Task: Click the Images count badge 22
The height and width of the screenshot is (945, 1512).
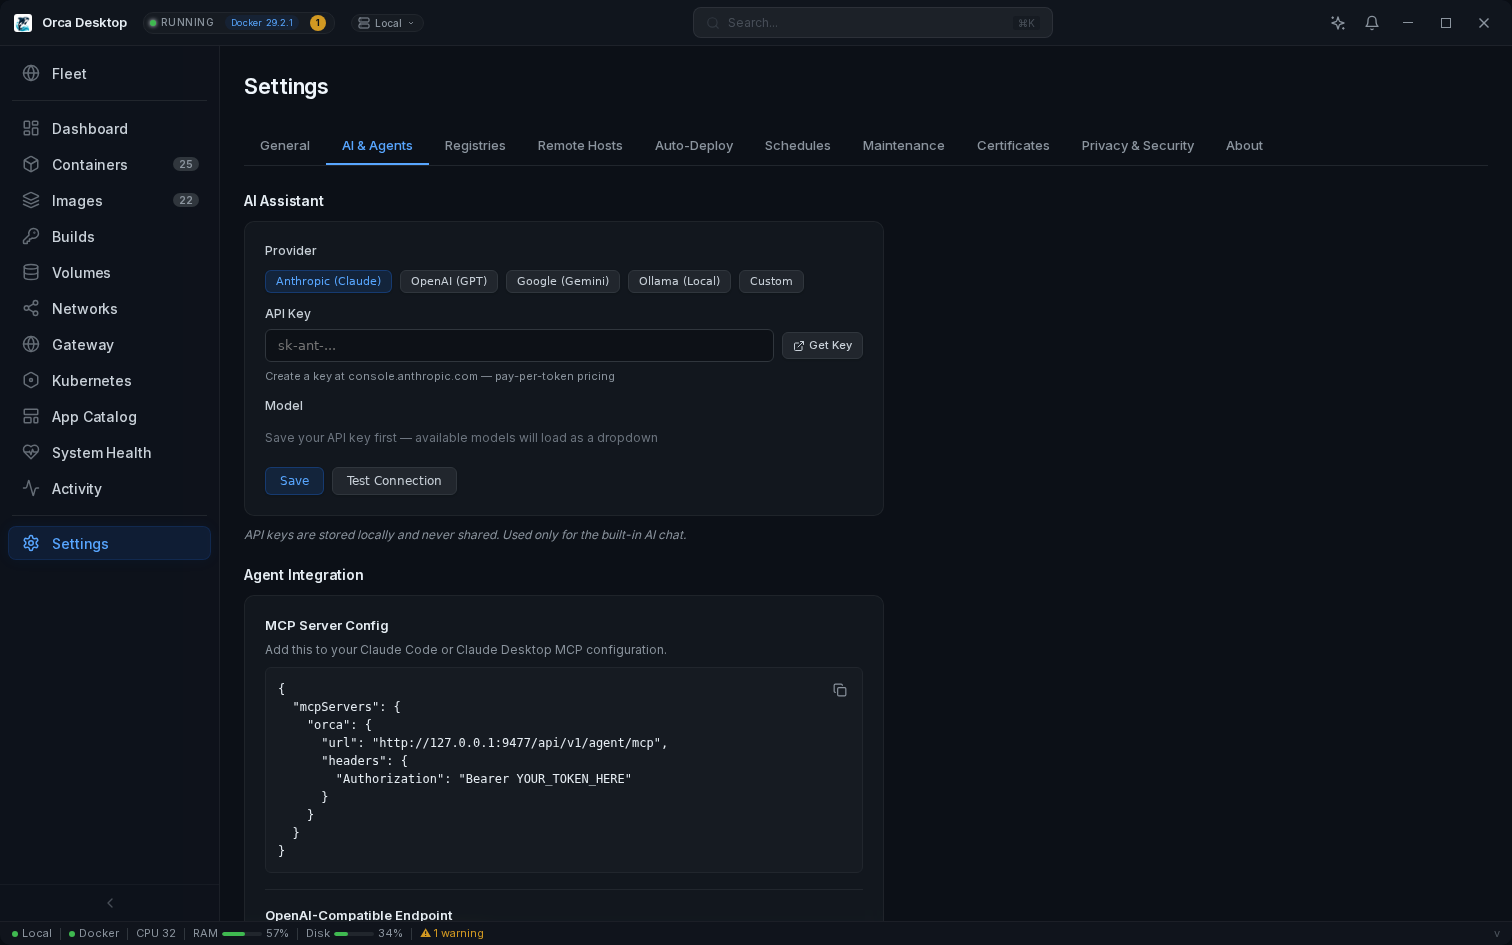Action: [186, 200]
